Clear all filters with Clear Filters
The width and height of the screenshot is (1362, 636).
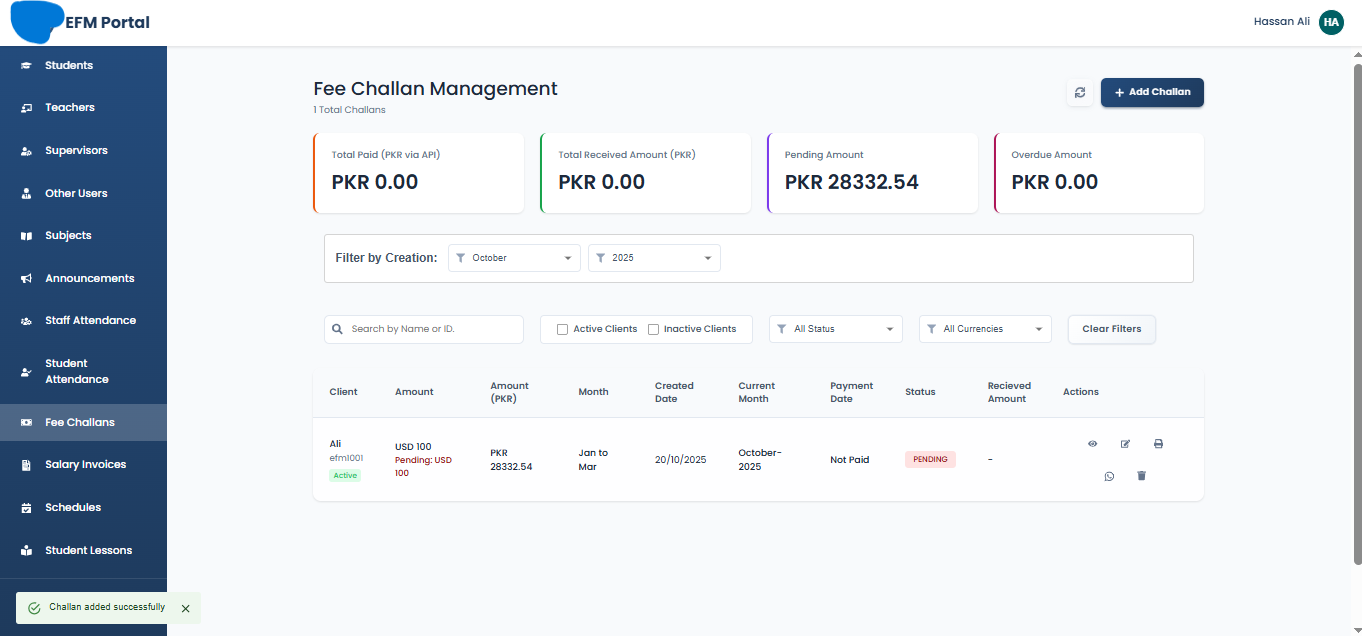pyautogui.click(x=1111, y=328)
